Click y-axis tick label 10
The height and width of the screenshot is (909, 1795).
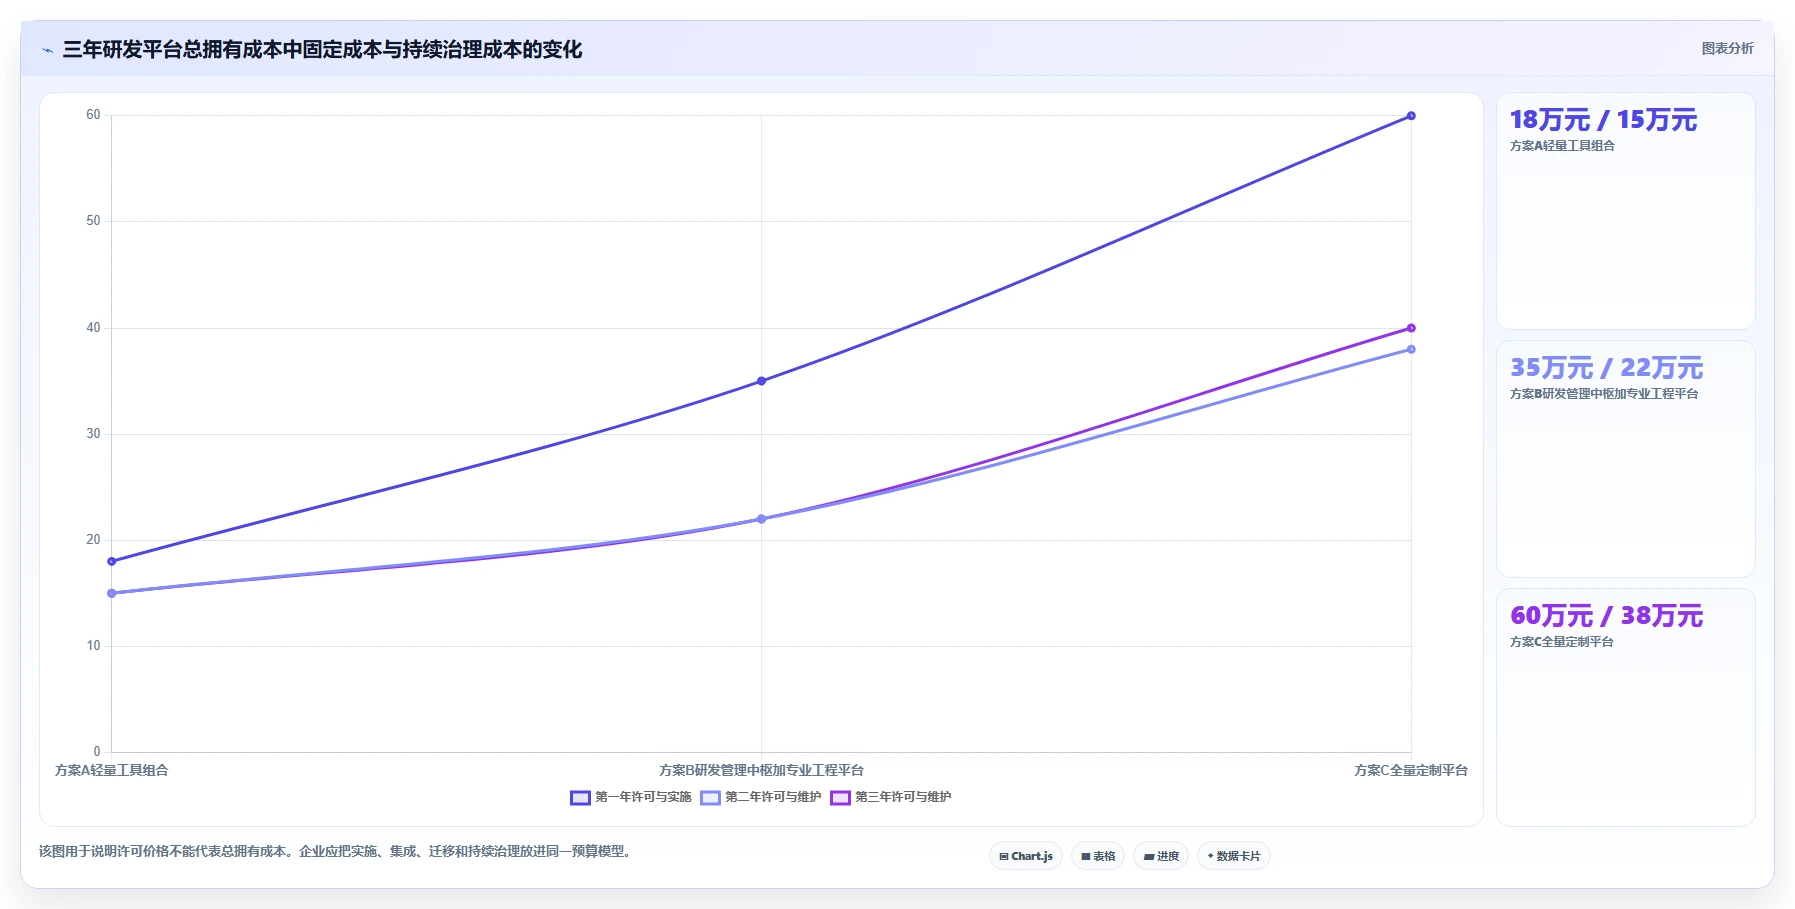pos(93,646)
